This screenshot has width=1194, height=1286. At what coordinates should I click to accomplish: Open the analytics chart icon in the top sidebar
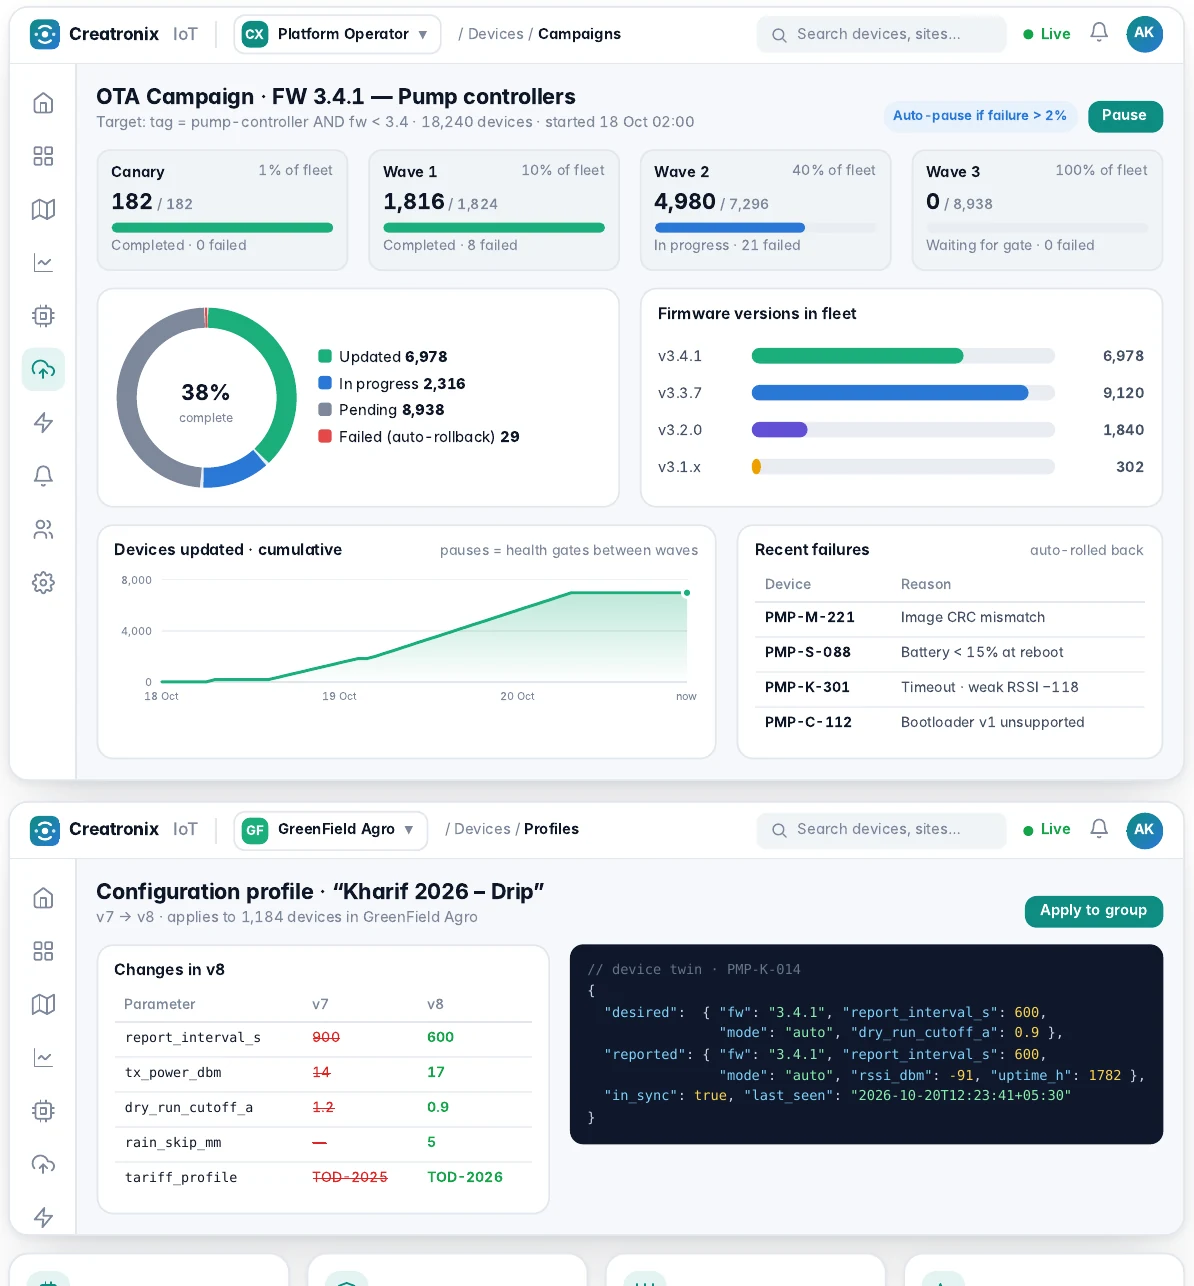43,263
